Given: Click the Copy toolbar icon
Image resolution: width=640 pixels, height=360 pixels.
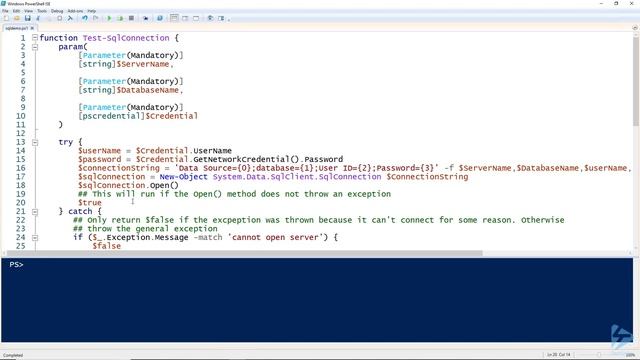Looking at the screenshot, I should tap(49, 18).
